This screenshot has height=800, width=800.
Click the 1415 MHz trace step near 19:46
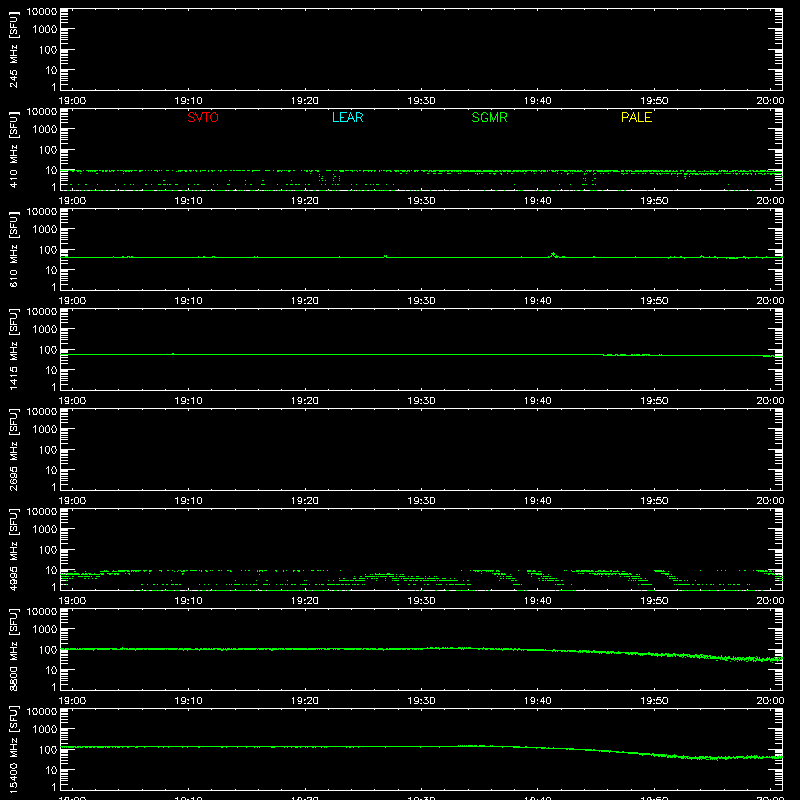(x=604, y=355)
